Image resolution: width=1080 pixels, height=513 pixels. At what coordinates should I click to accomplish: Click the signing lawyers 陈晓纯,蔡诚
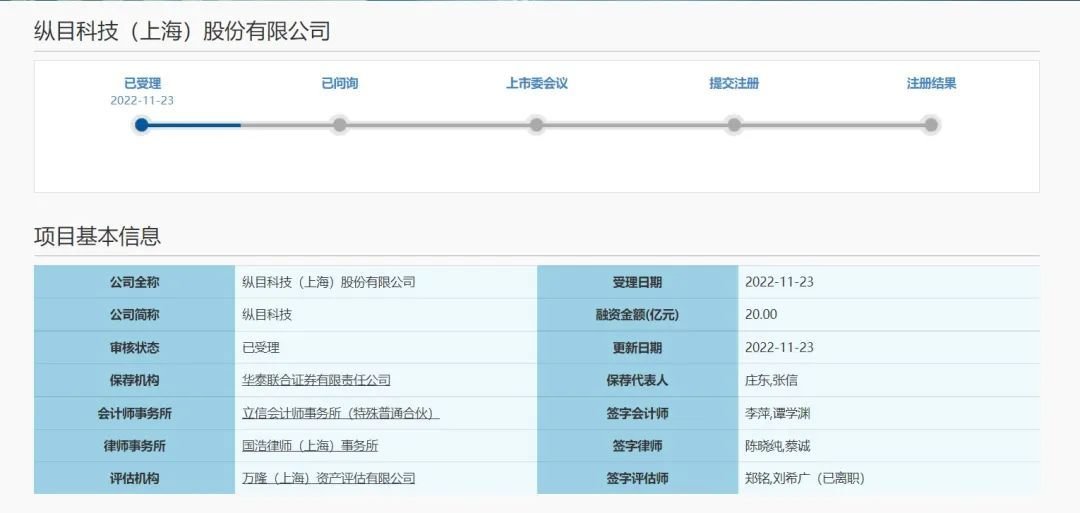tap(778, 446)
